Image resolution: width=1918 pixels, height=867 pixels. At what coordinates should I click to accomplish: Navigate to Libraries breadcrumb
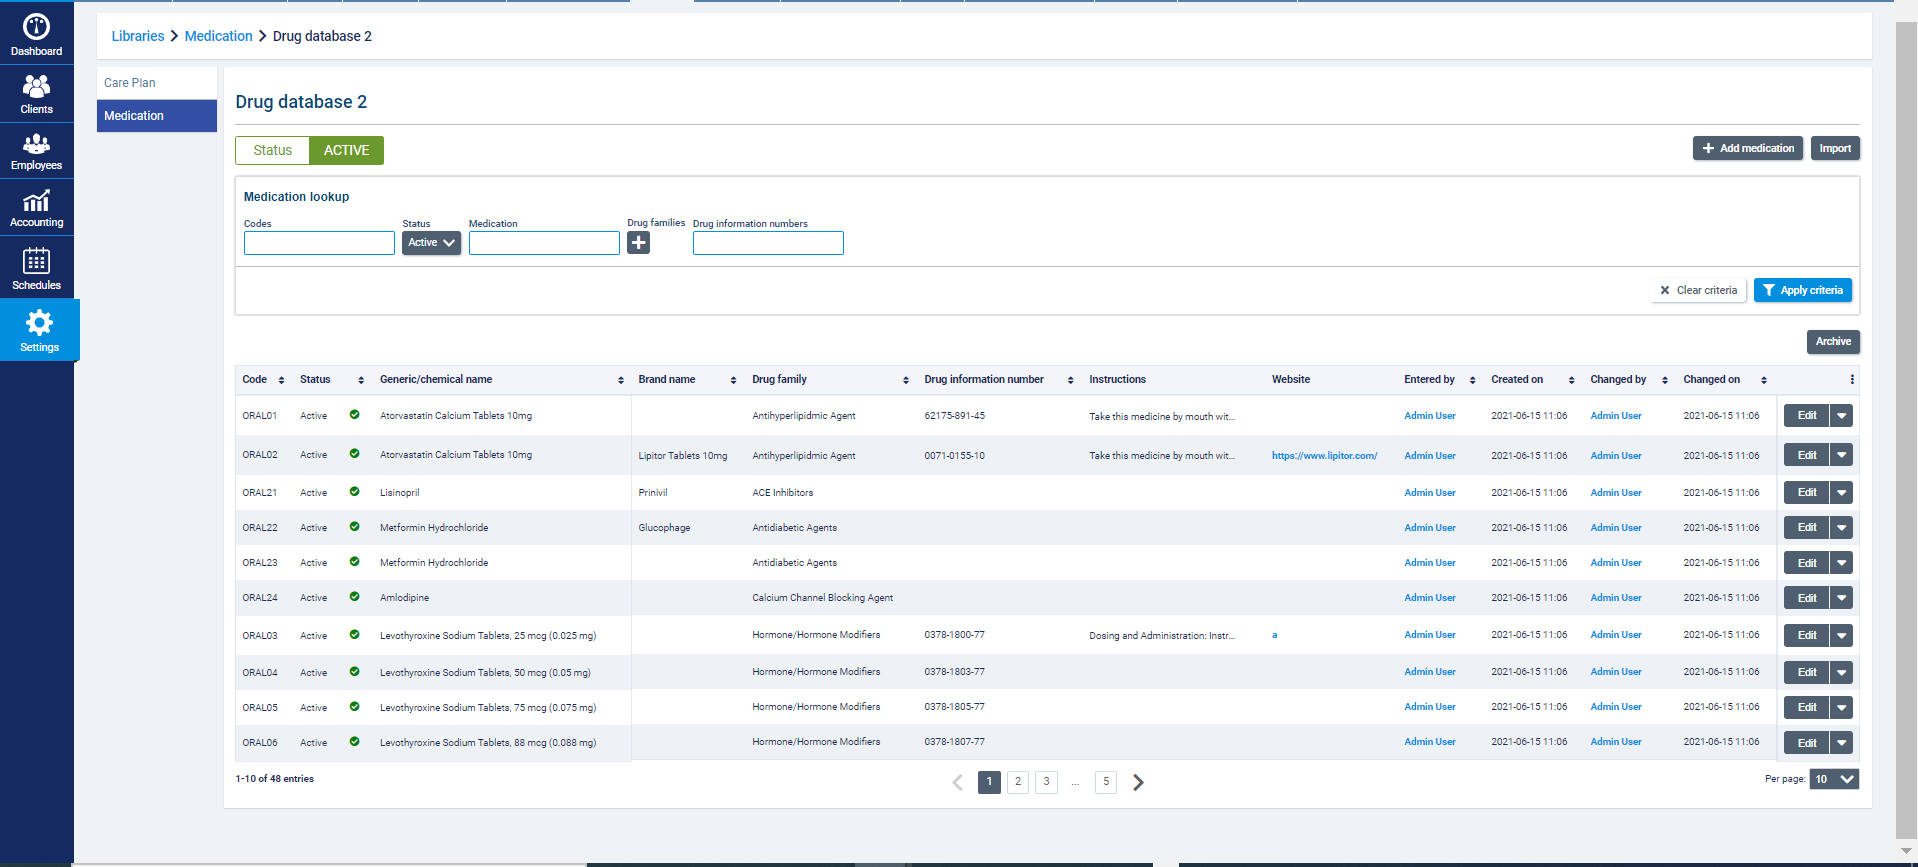(138, 36)
